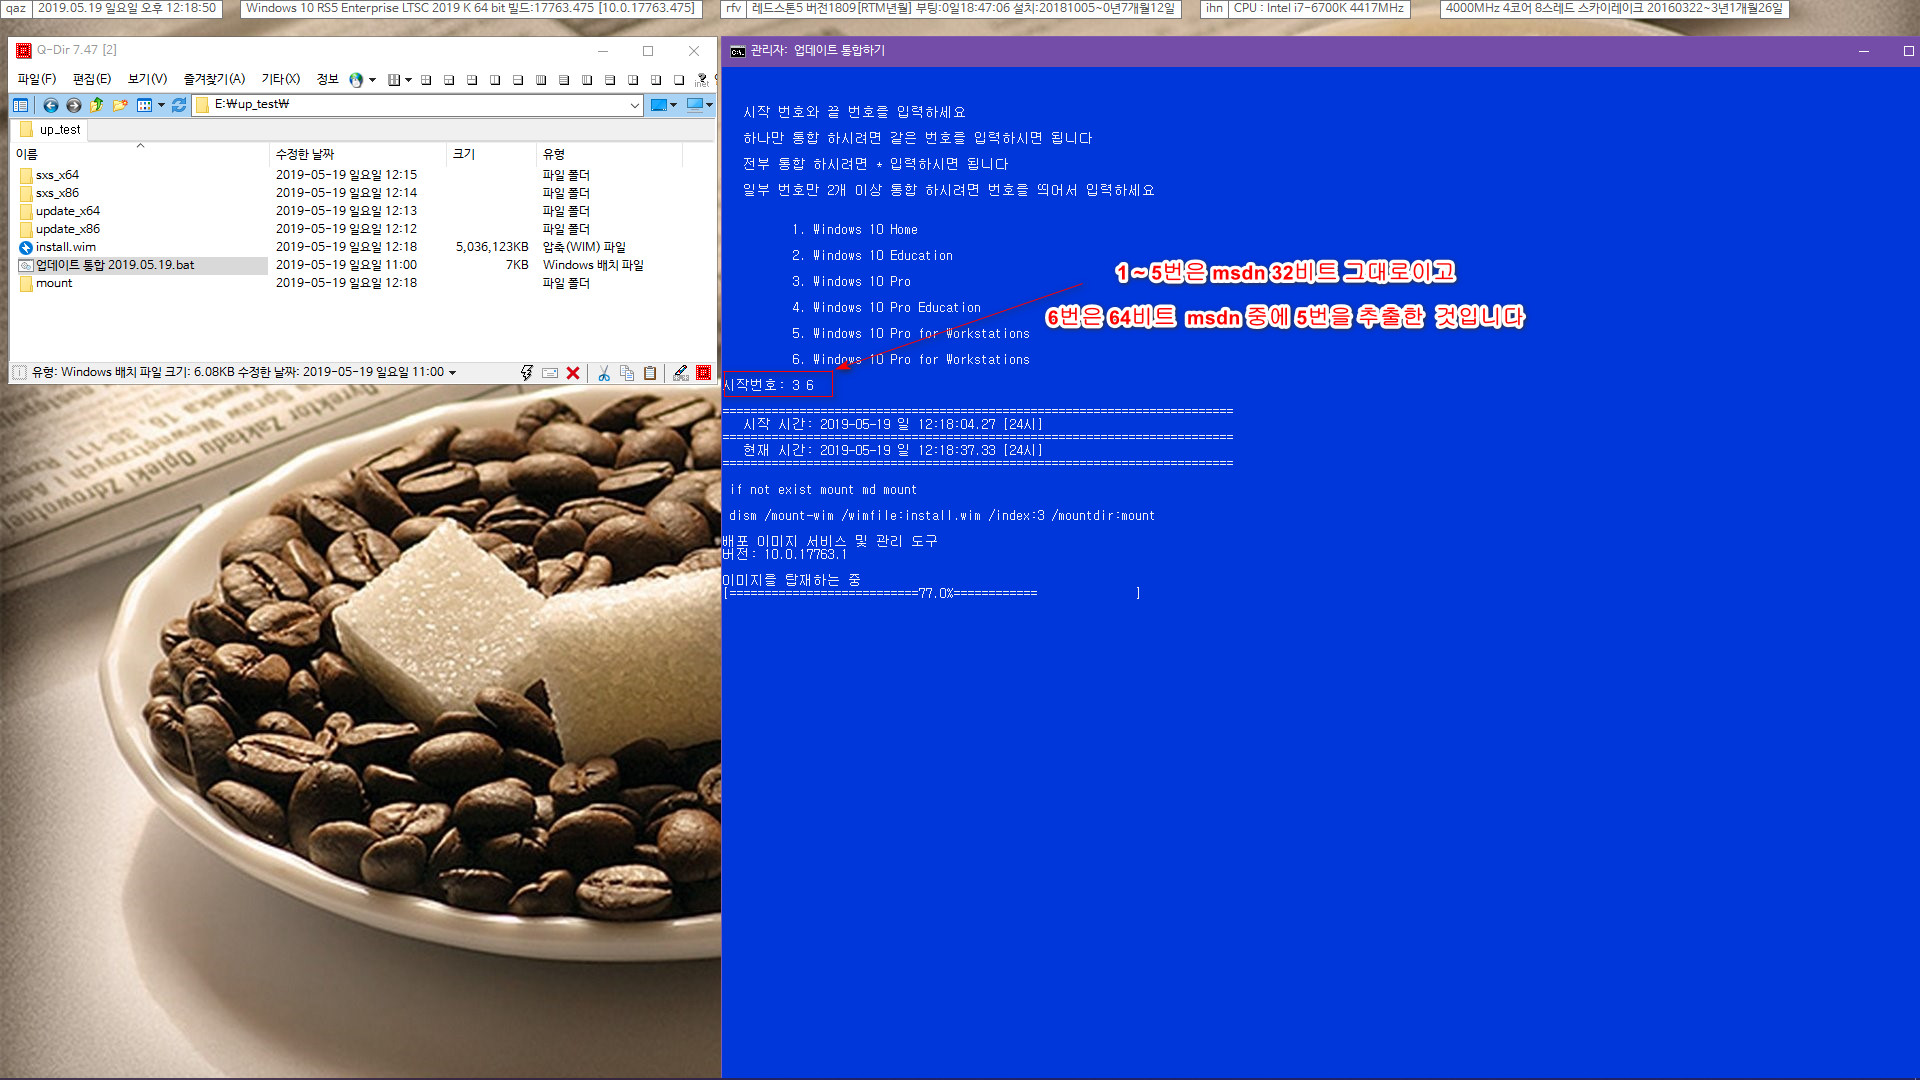Image resolution: width=1920 pixels, height=1080 pixels.
Task: Open the 정보 menu
Action: pos(328,79)
